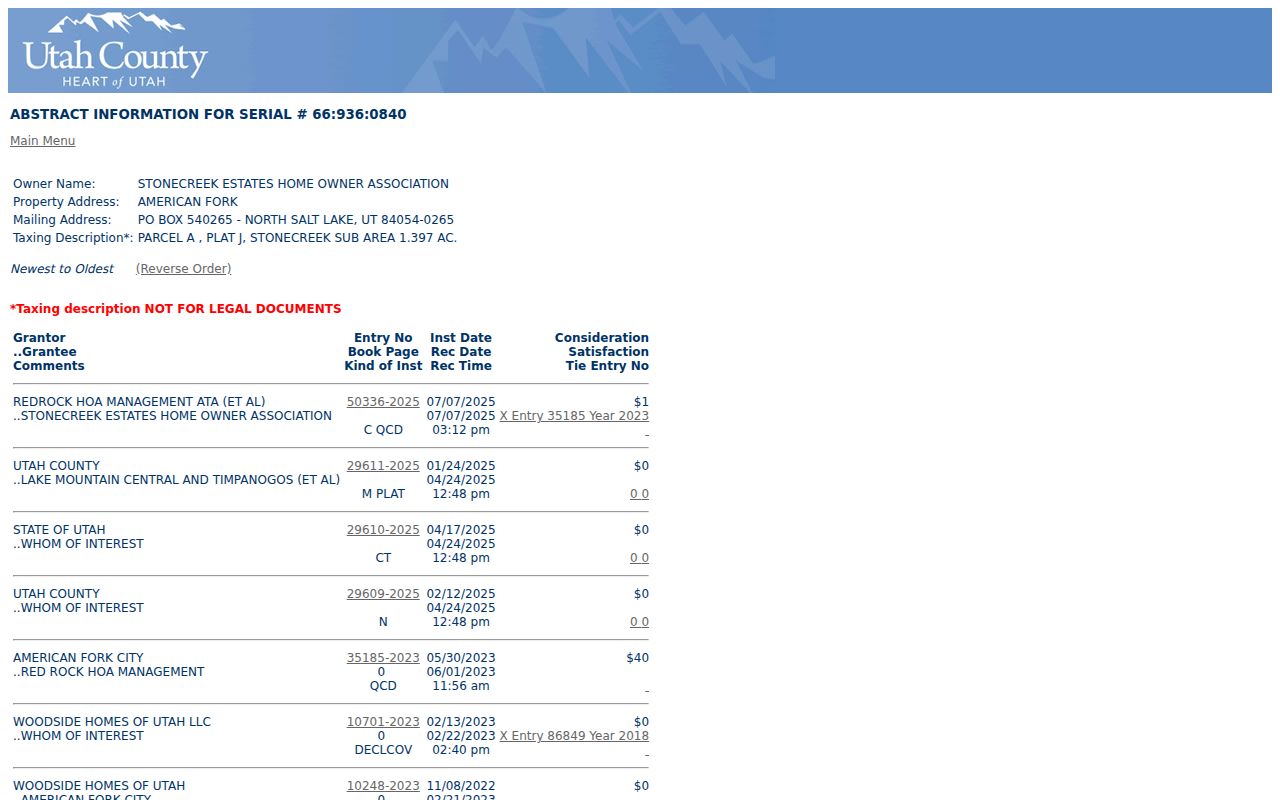Open entry number 29609-2025
The width and height of the screenshot is (1280, 800).
click(383, 594)
